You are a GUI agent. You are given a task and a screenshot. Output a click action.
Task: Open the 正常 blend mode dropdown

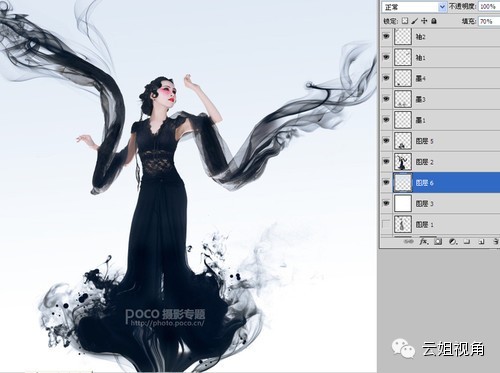coord(414,7)
